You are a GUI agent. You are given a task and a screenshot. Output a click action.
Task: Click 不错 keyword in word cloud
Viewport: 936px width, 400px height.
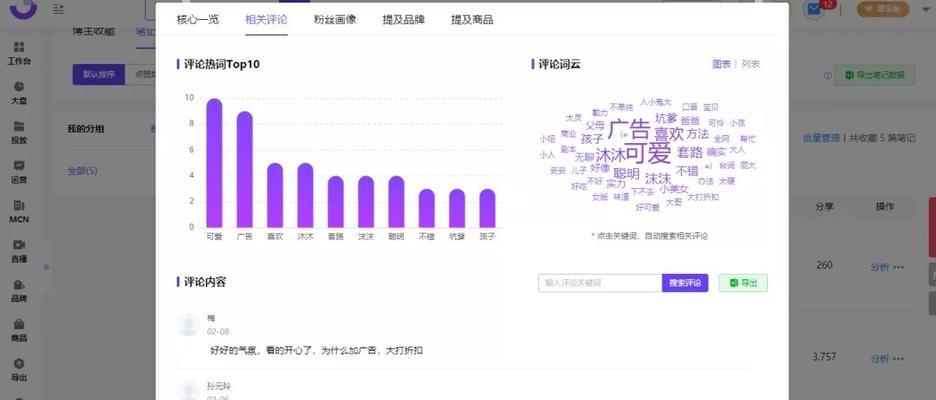tap(687, 171)
